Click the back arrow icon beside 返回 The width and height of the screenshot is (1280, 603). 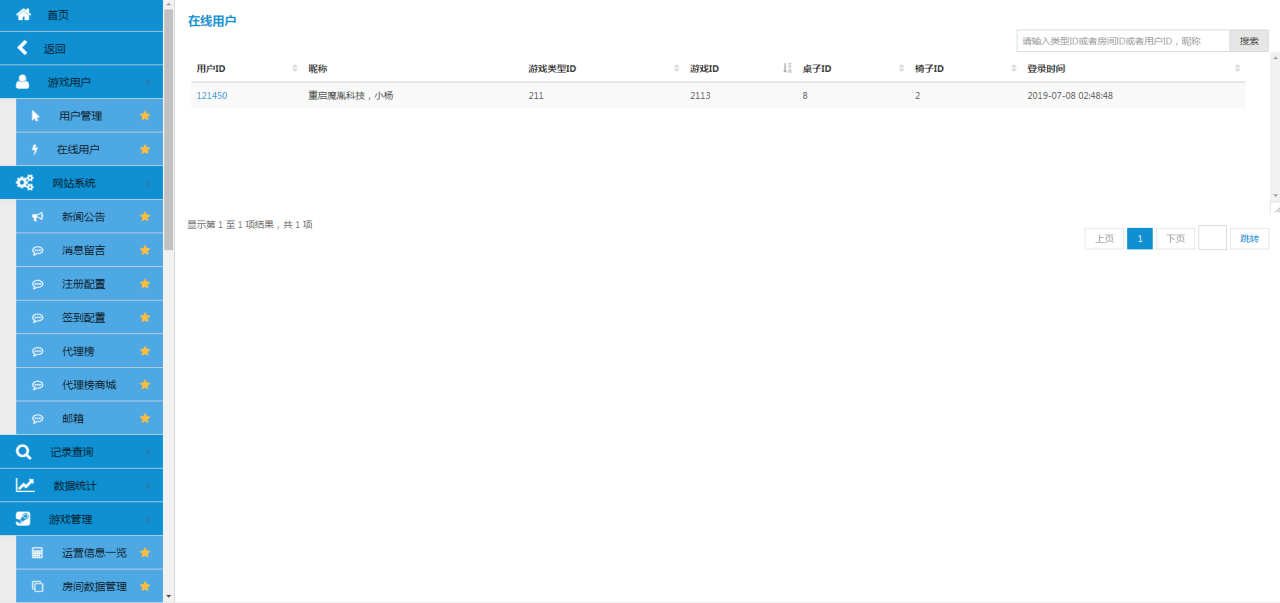coord(22,47)
